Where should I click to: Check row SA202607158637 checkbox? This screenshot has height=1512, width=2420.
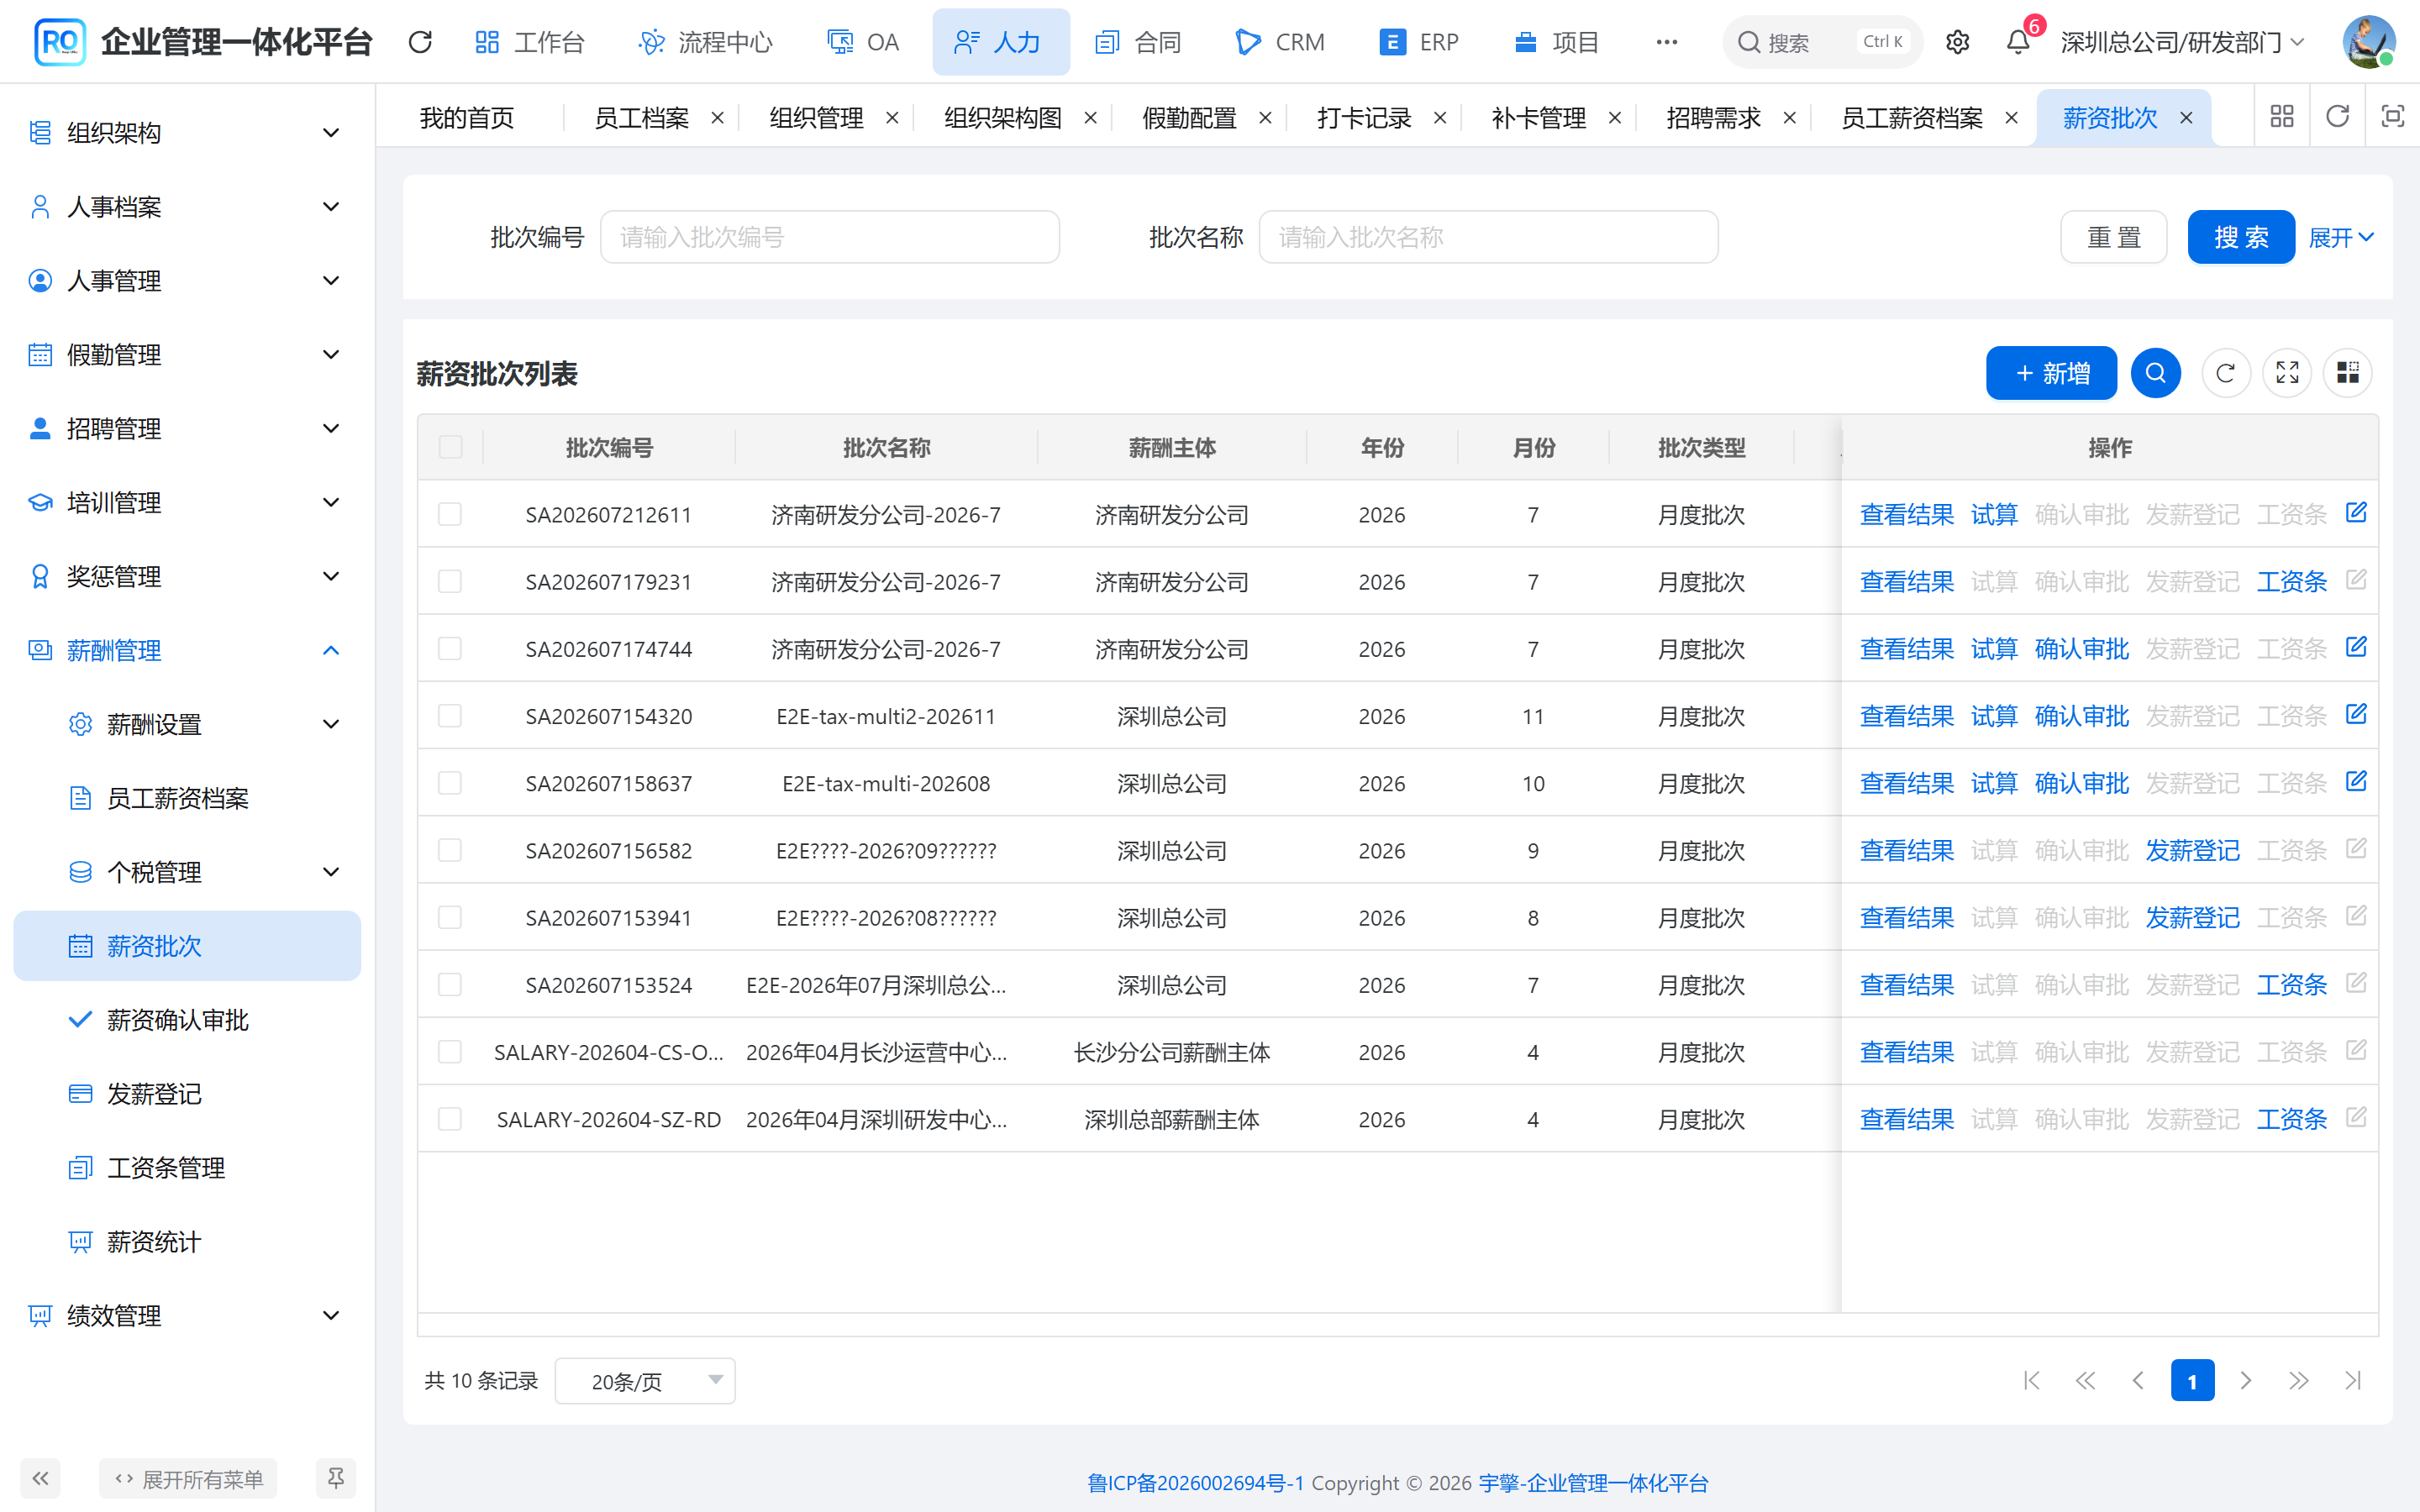coord(450,783)
